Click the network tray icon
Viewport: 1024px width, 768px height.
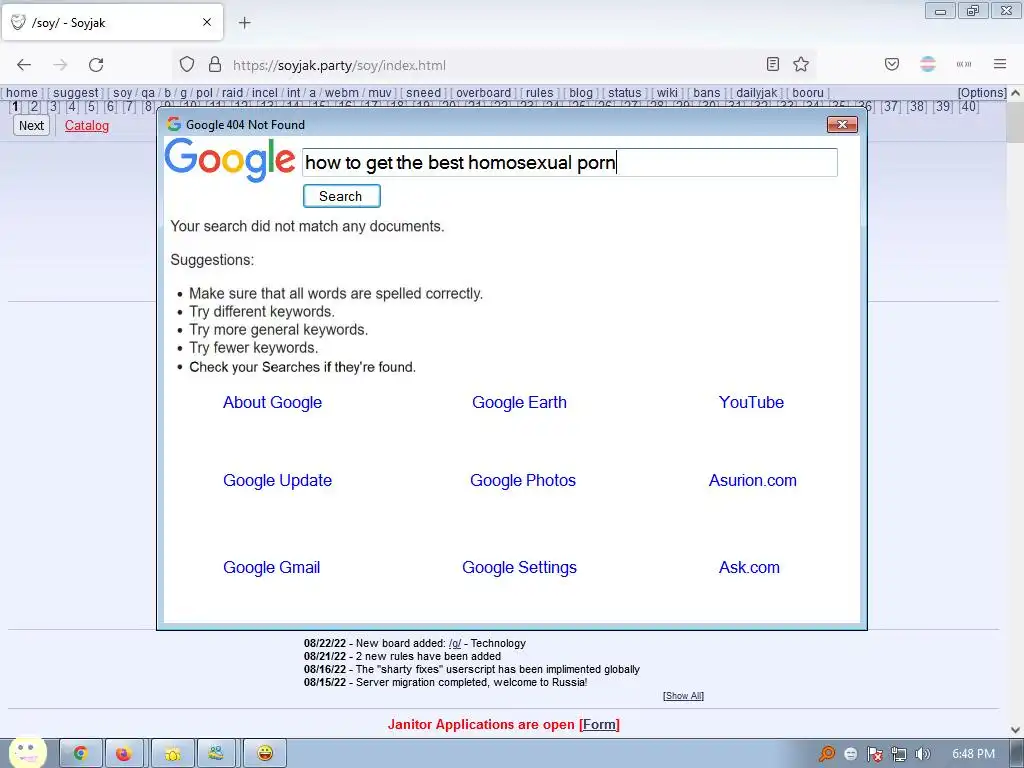(899, 754)
